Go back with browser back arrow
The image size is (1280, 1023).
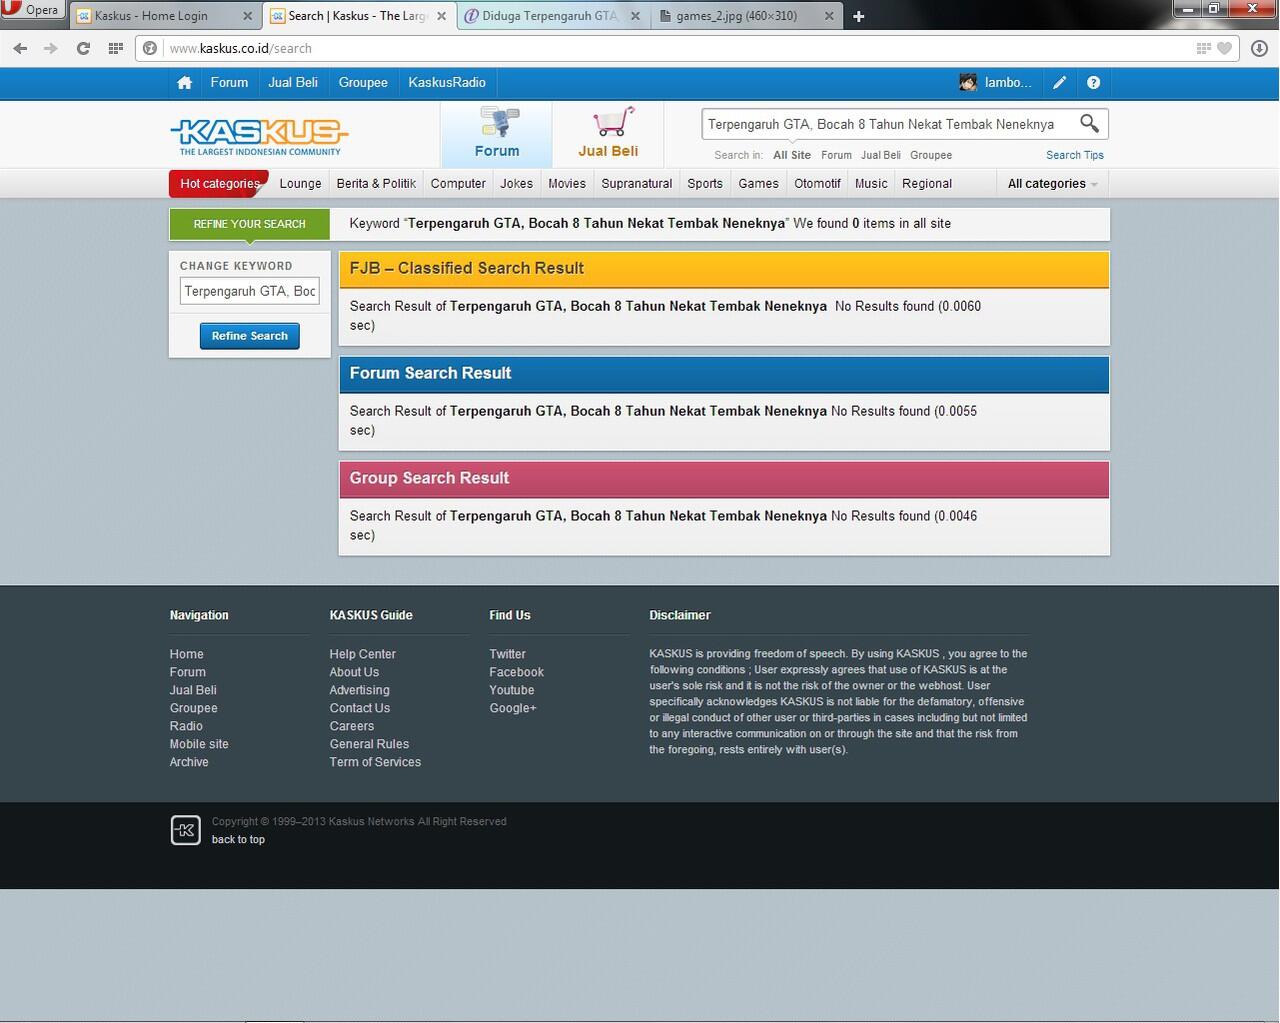(20, 48)
